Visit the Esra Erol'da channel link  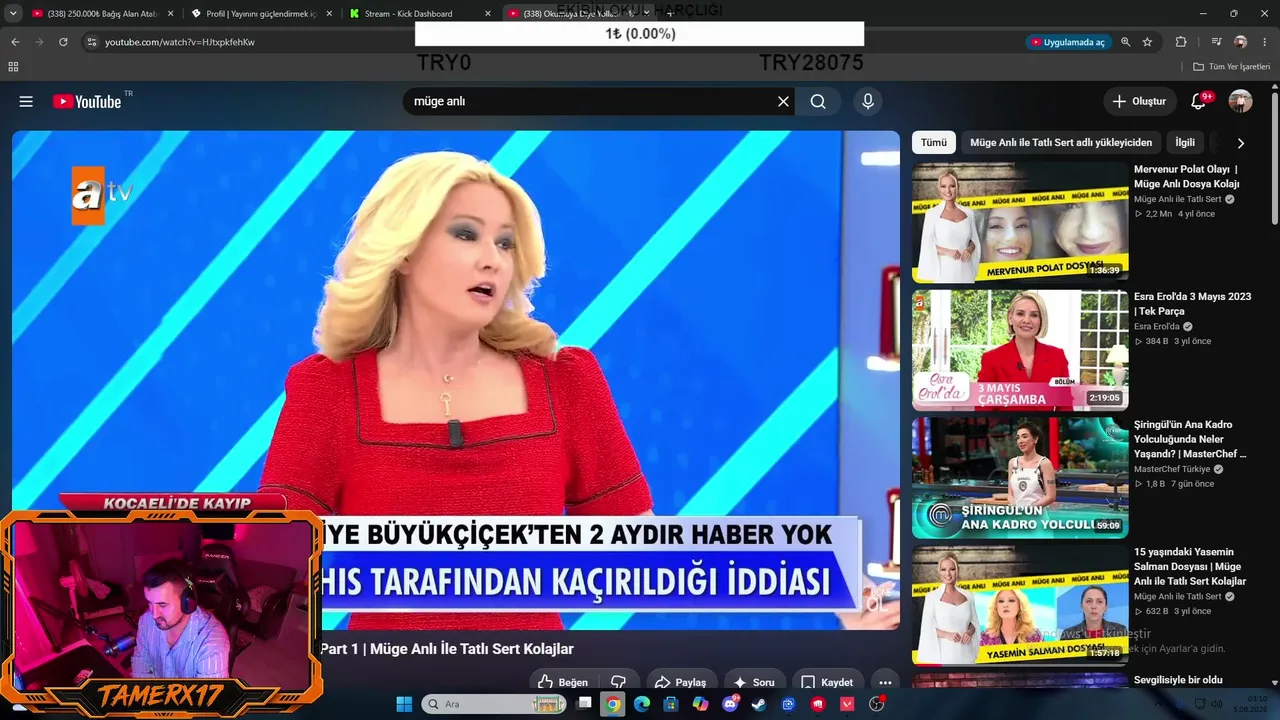click(1157, 326)
